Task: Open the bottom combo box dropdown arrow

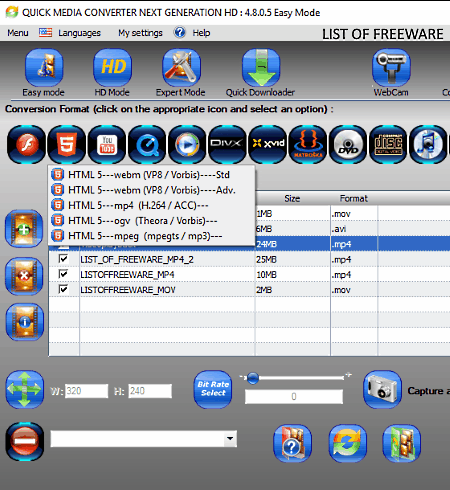Action: pyautogui.click(x=230, y=438)
